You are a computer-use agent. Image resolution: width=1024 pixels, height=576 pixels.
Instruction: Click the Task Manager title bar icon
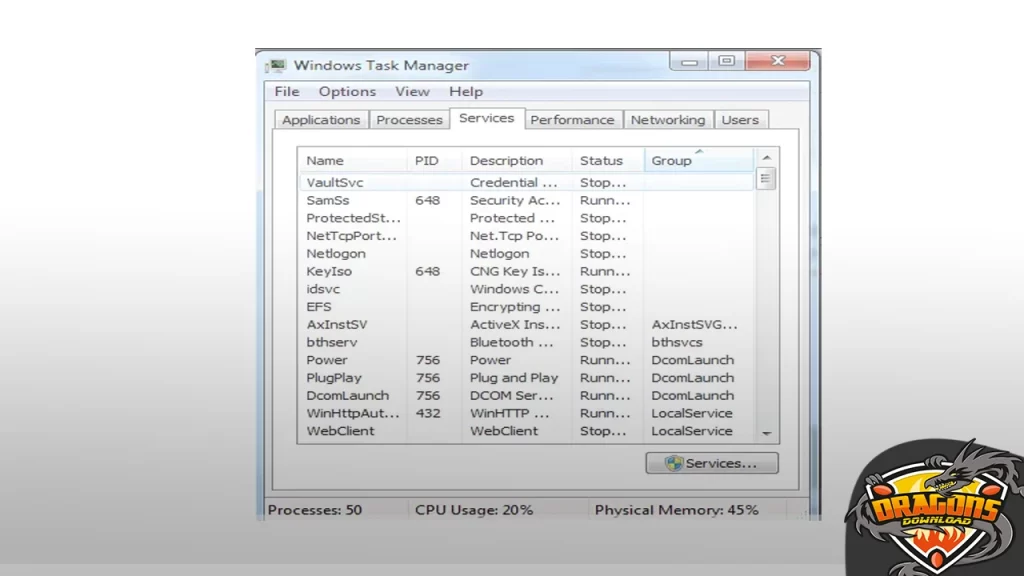pyautogui.click(x=275, y=65)
